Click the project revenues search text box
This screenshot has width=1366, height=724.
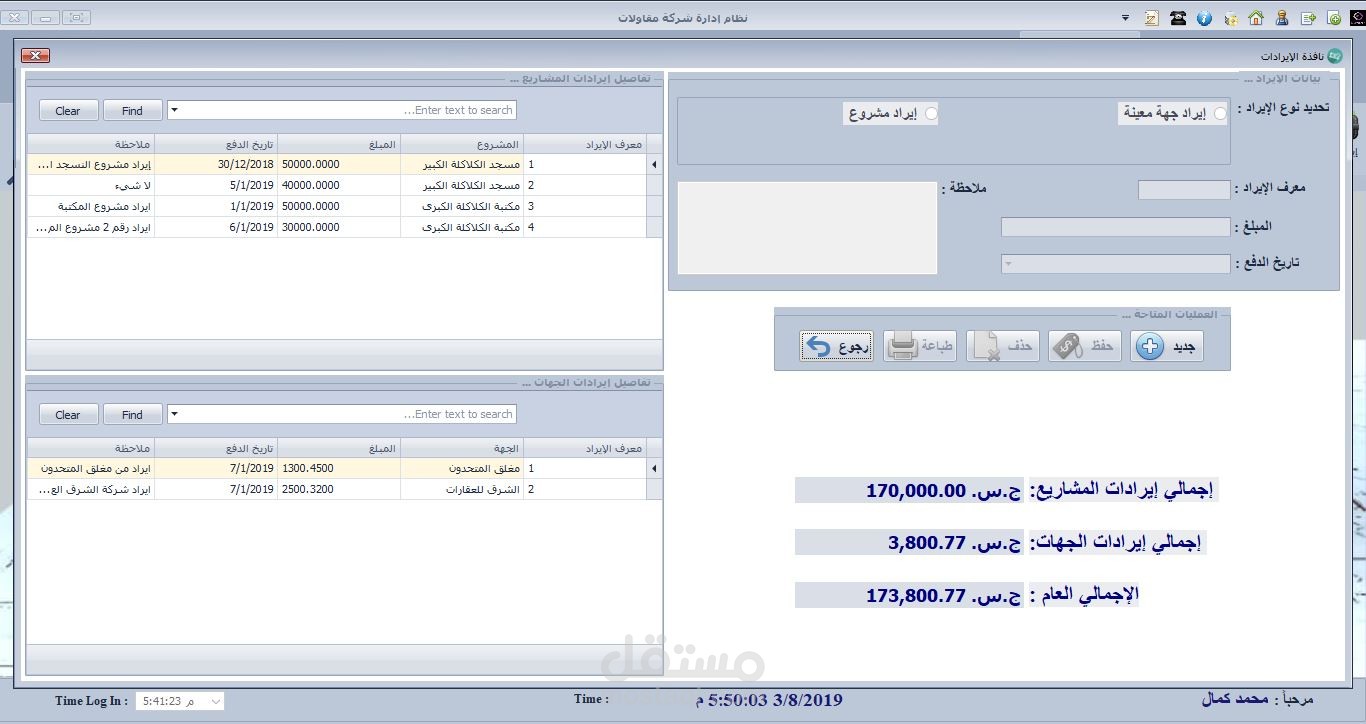(348, 110)
